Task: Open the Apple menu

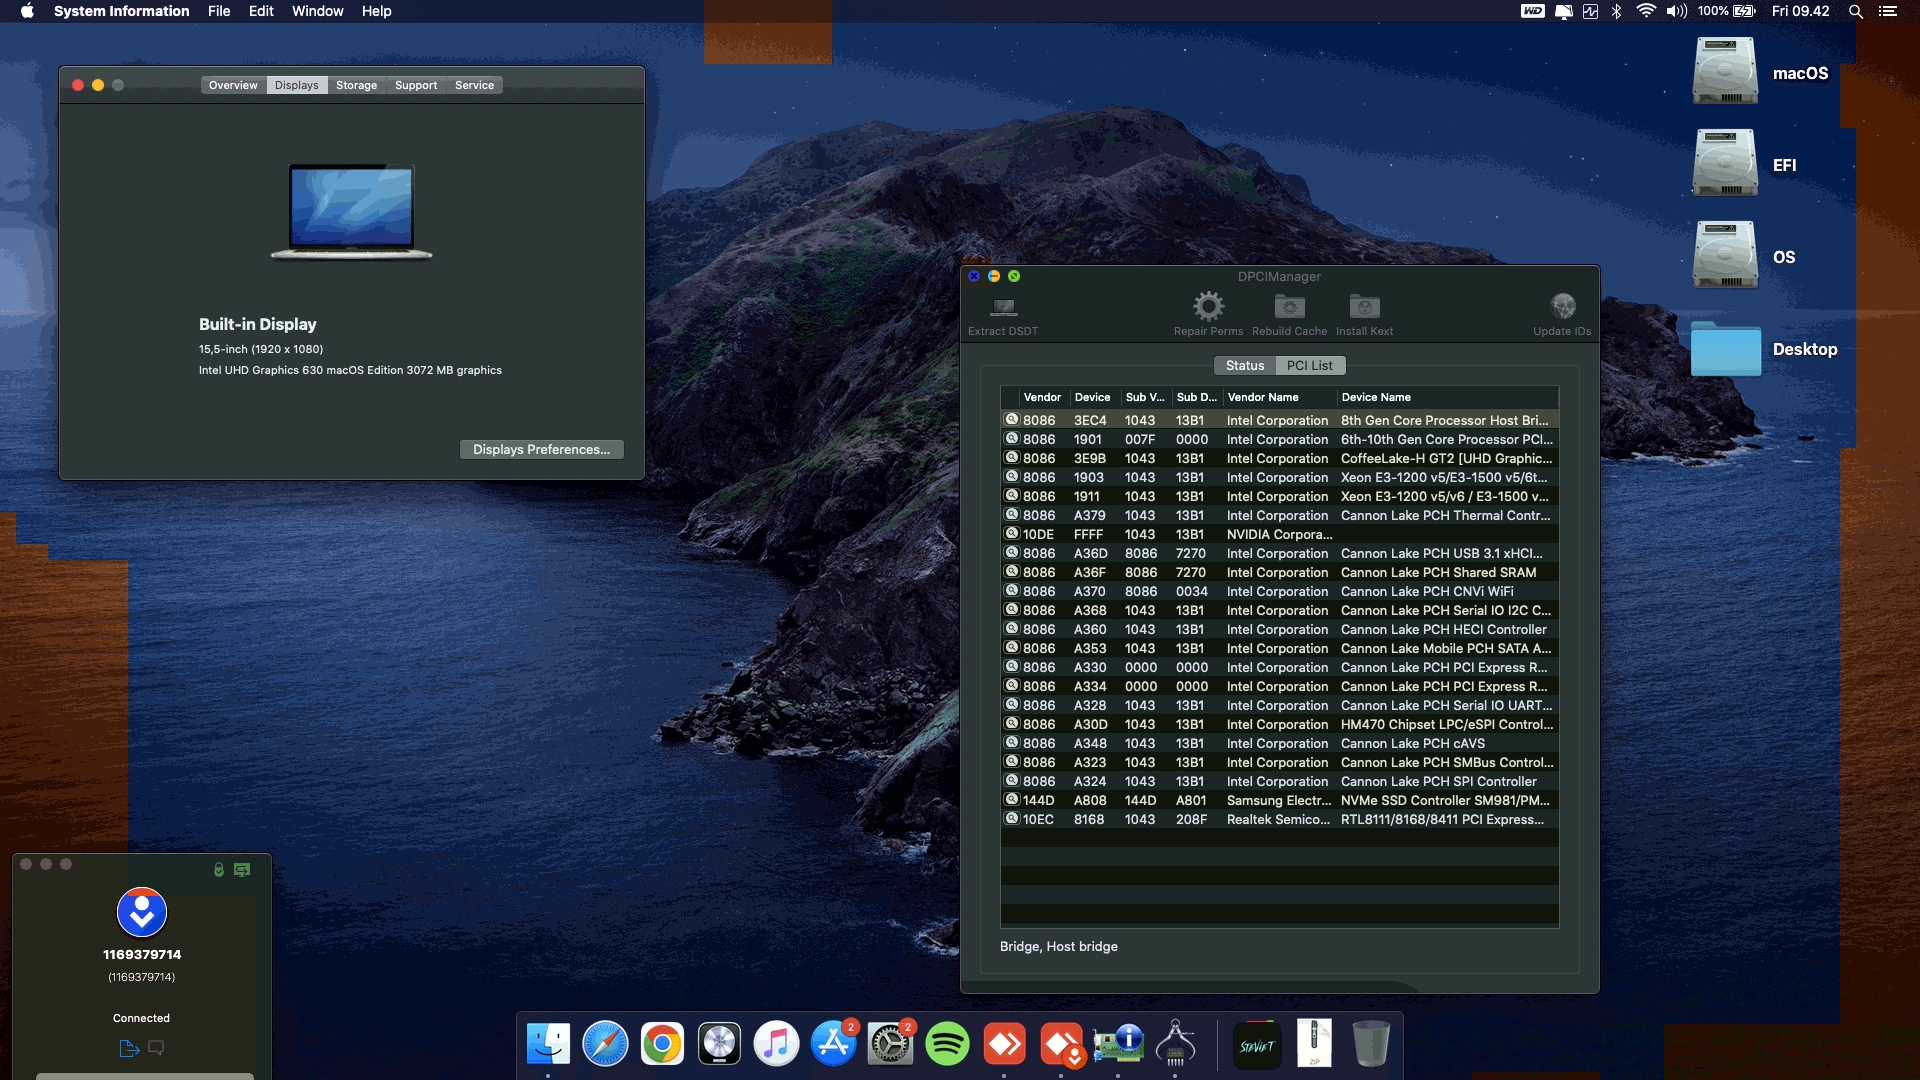Action: [x=27, y=11]
